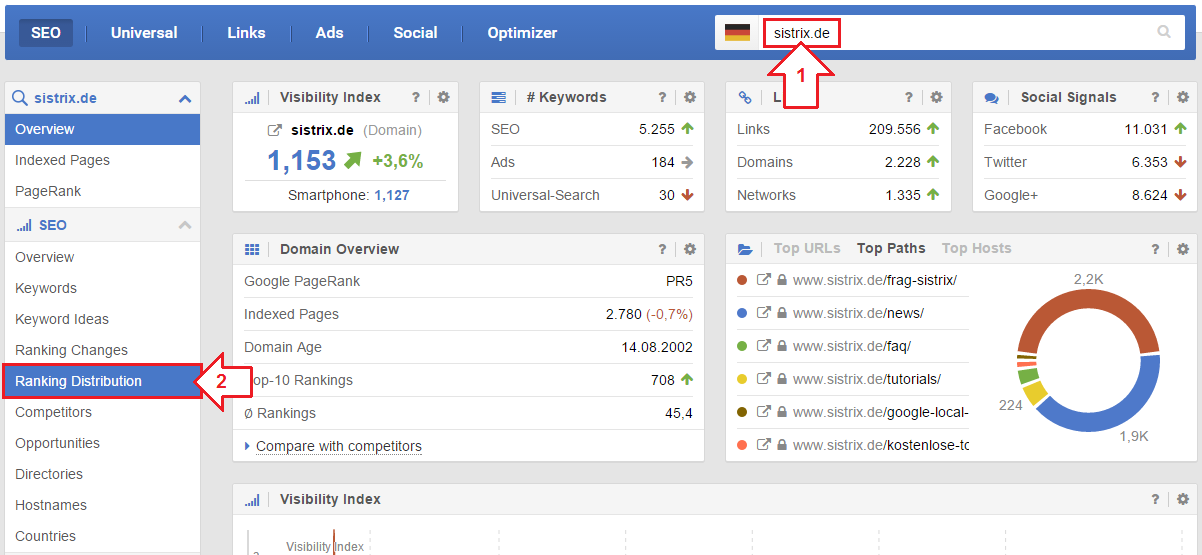Open Social Signals settings gear

coord(1182,97)
